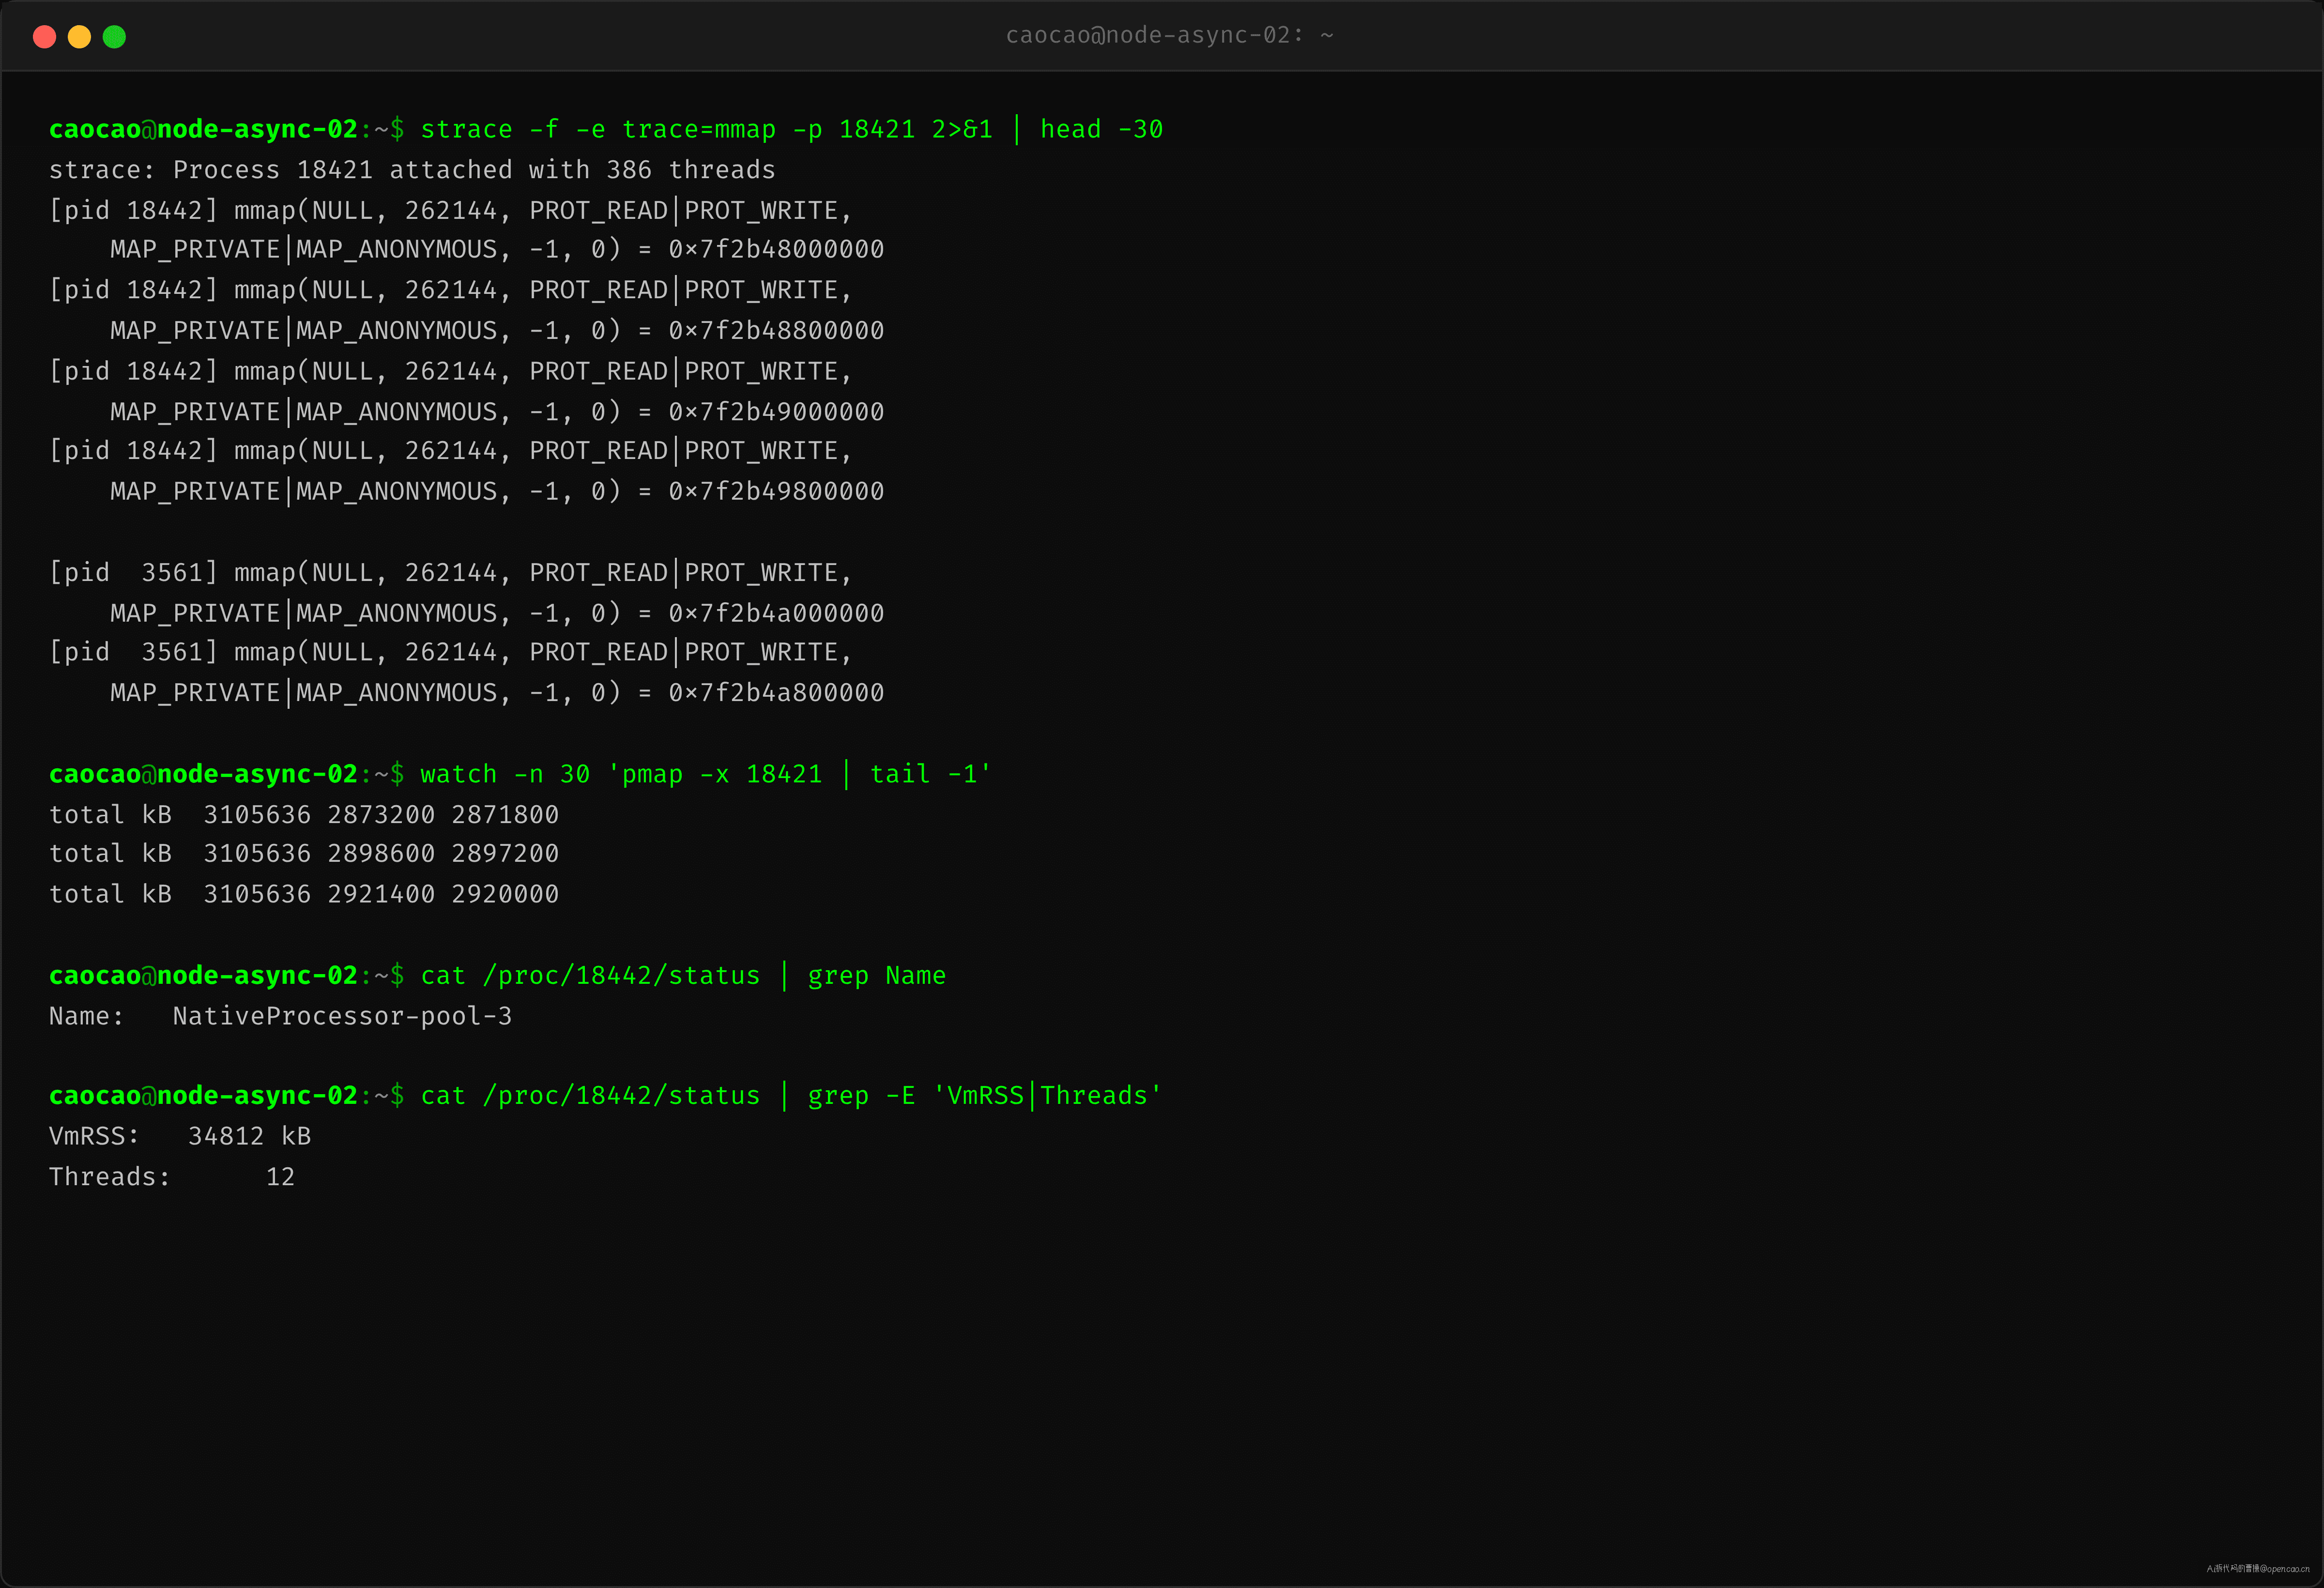
Task: Click the 'attached with 386 threads' line
Action: click(412, 170)
